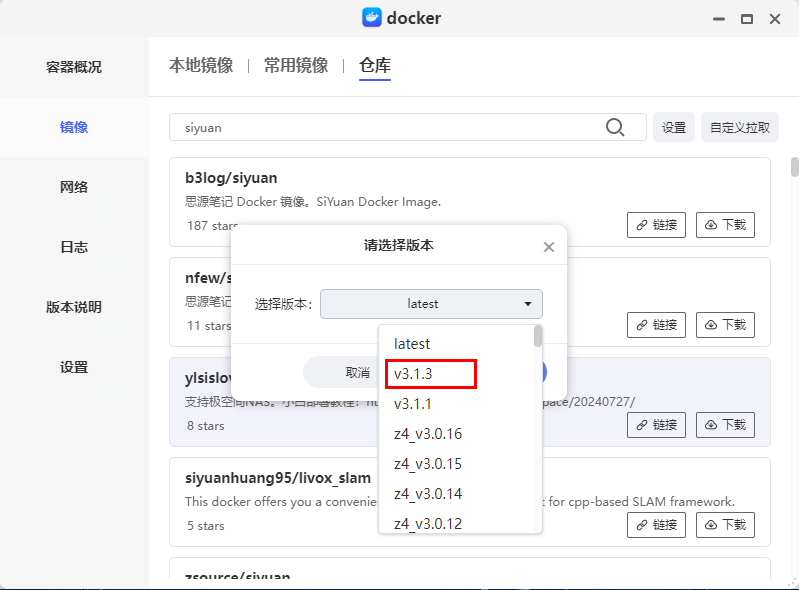The image size is (799, 590).
Task: Open 网络 section in sidebar
Action: (x=74, y=187)
